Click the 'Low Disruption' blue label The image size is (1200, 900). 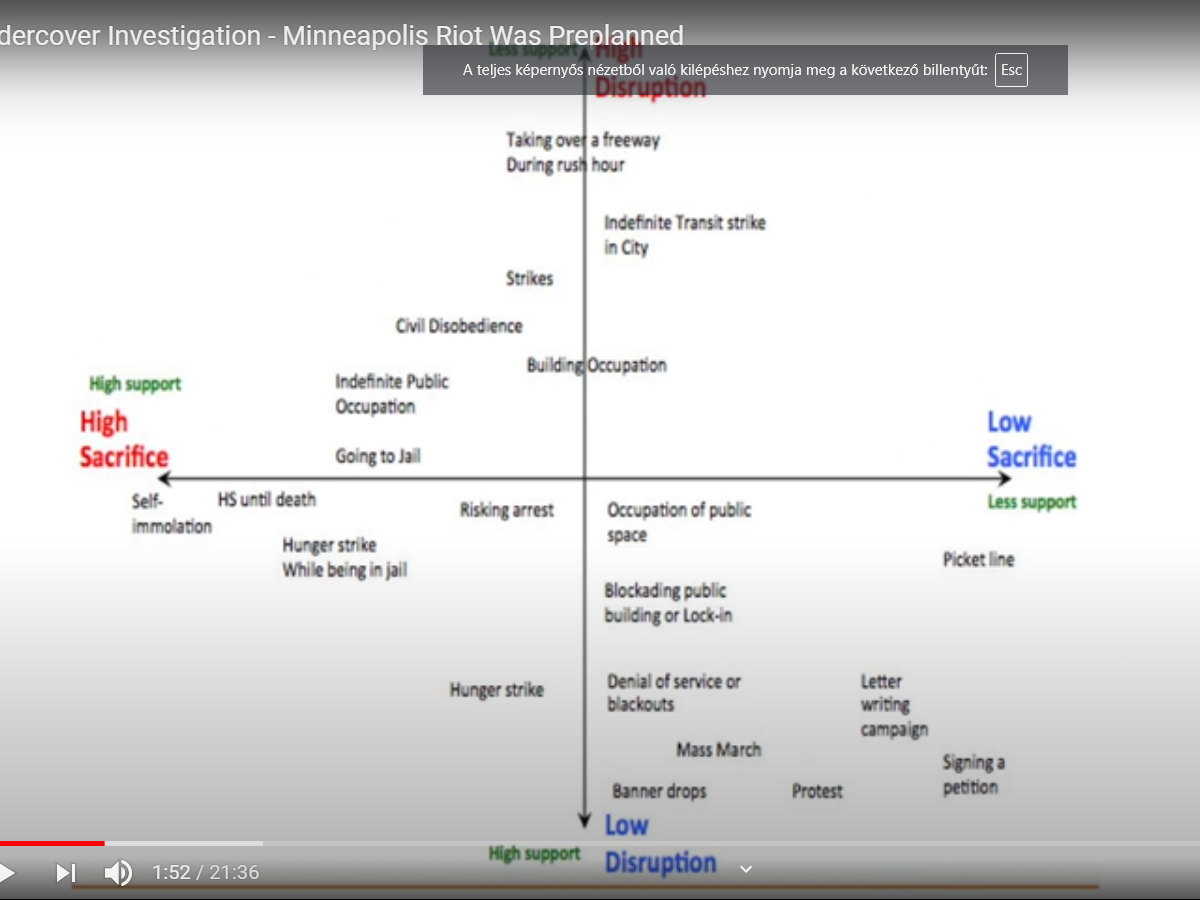pos(660,844)
